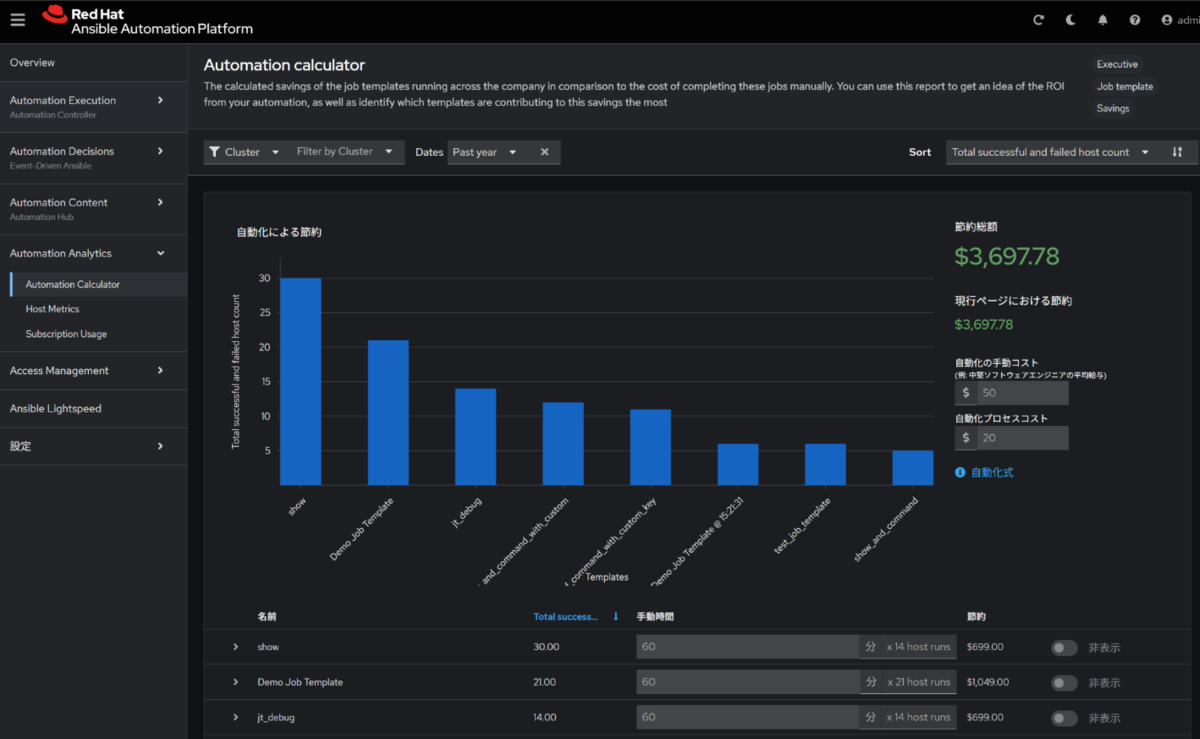Collapse Automation Analytics menu section
Viewport: 1200px width, 739px height.
[94, 254]
